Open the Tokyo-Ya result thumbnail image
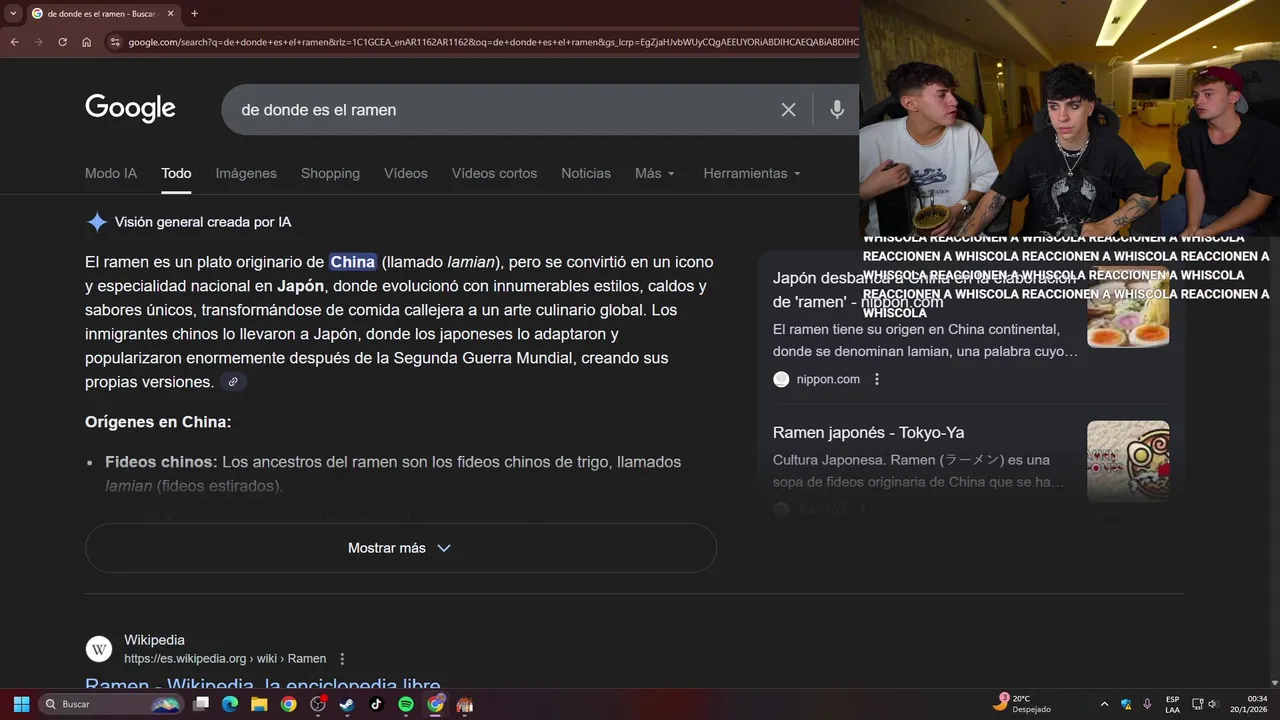Image resolution: width=1280 pixels, height=720 pixels. point(1128,461)
